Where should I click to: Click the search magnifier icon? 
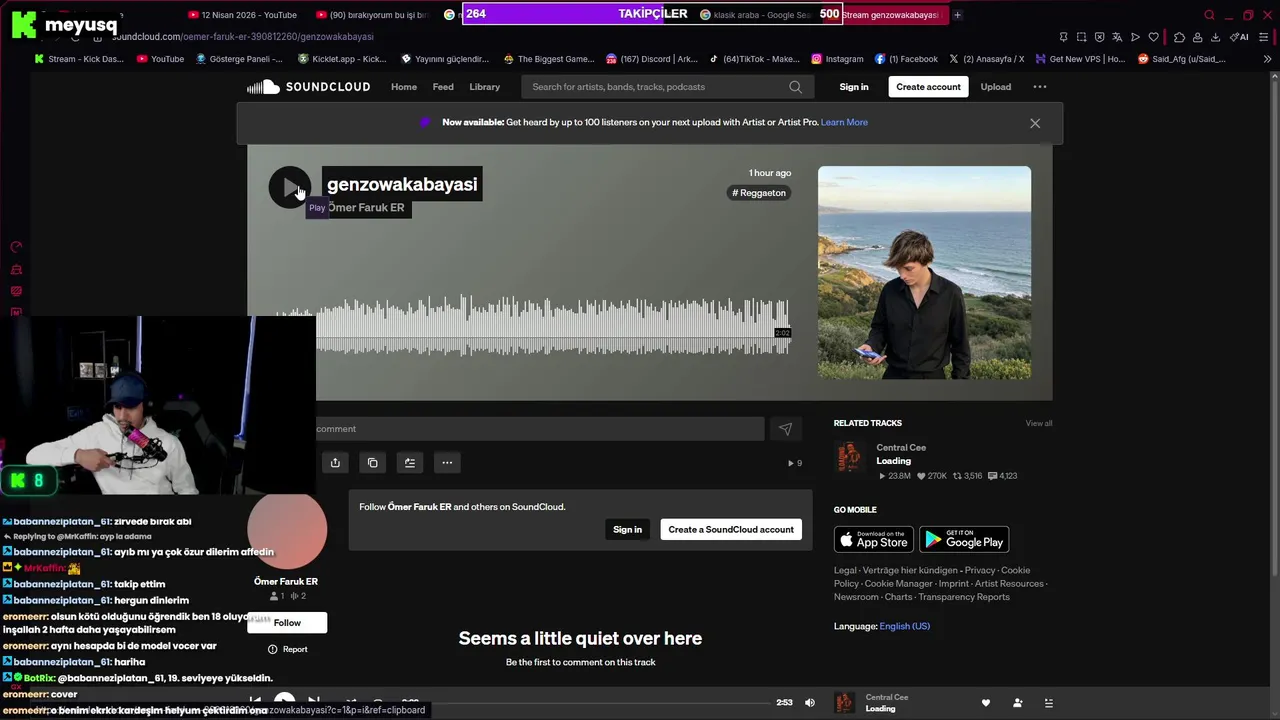795,87
